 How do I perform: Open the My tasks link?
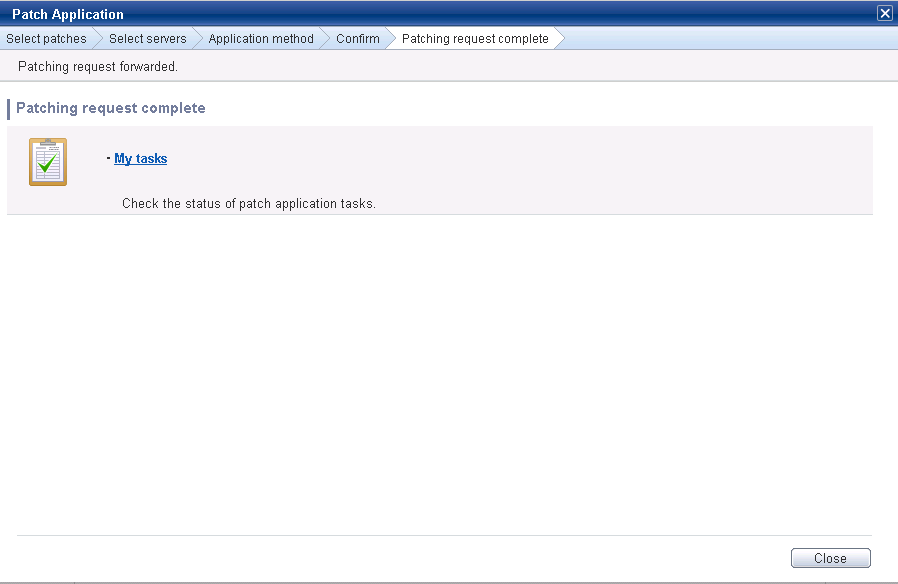(140, 159)
